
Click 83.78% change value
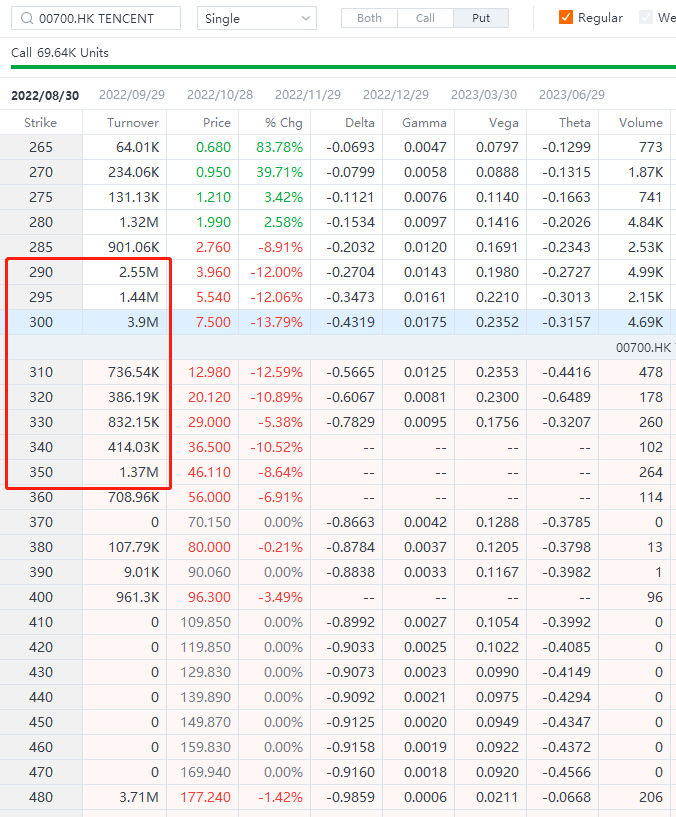(x=279, y=147)
